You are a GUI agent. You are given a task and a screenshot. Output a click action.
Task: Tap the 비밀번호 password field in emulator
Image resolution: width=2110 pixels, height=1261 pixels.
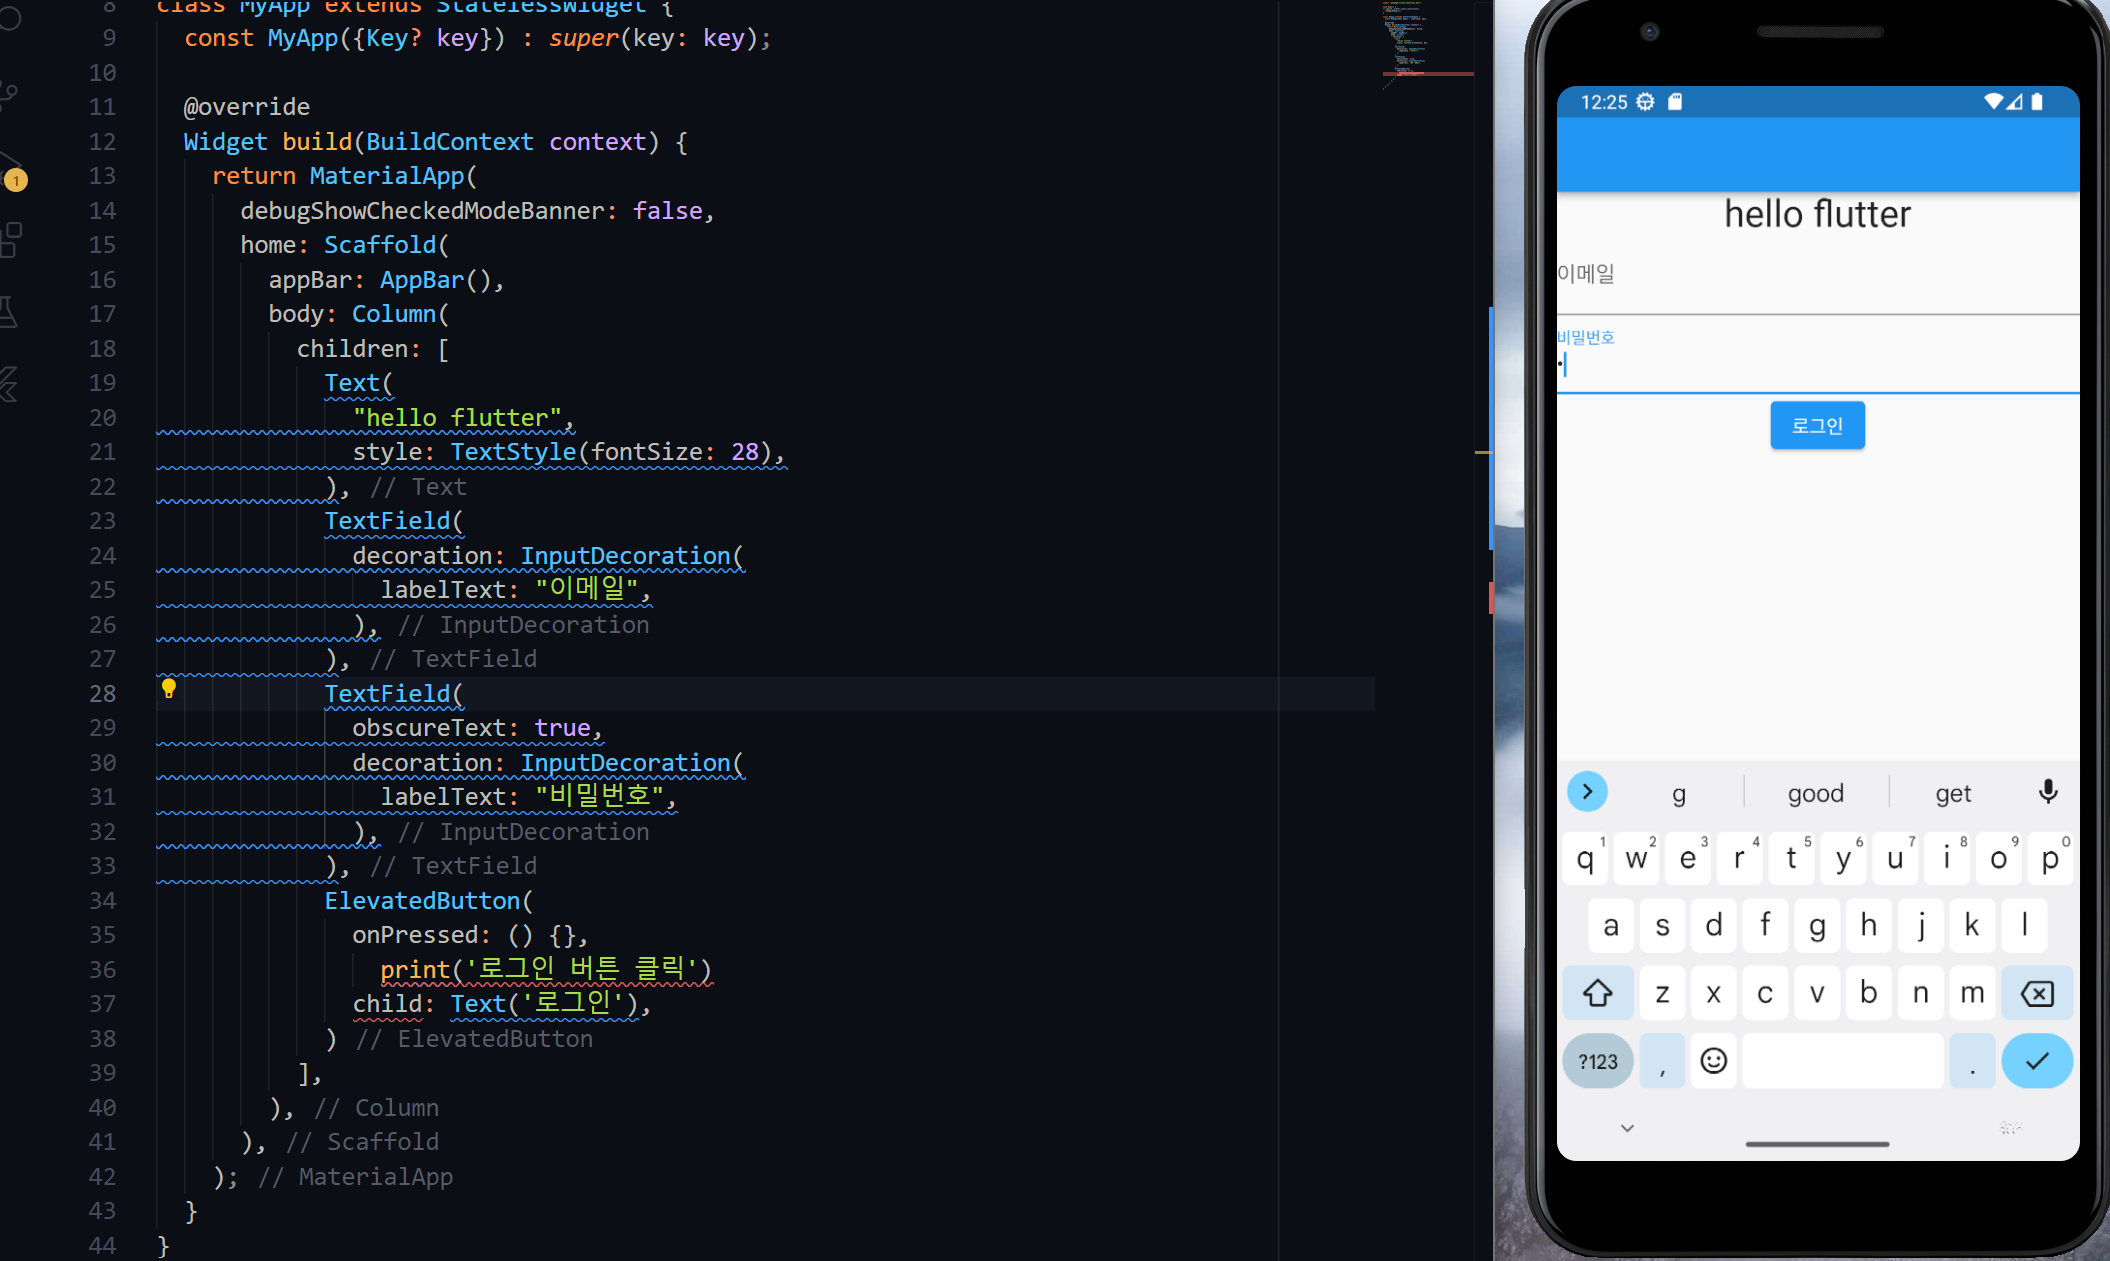1818,358
